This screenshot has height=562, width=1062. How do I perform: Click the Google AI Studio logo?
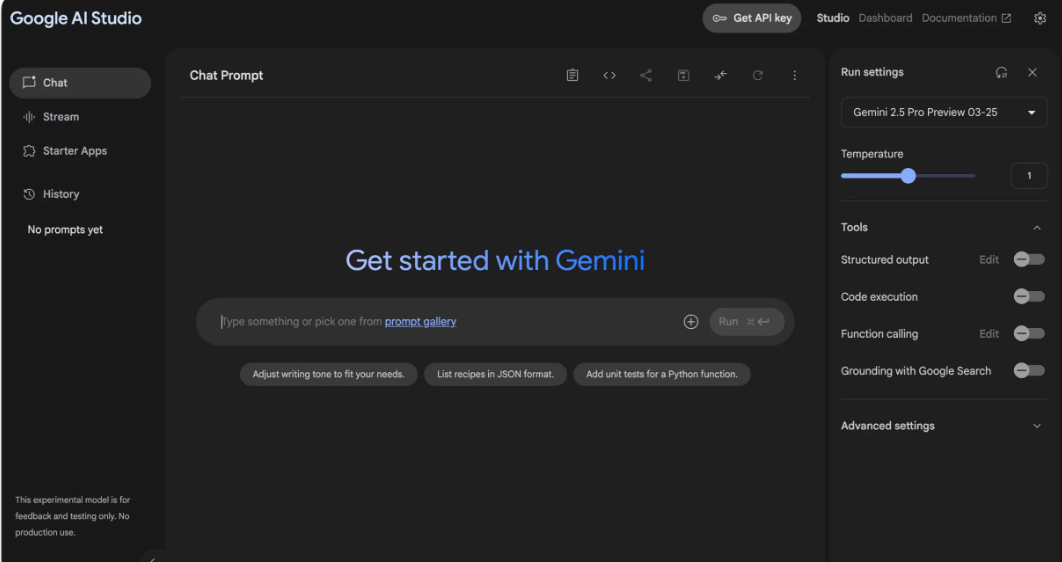76,18
